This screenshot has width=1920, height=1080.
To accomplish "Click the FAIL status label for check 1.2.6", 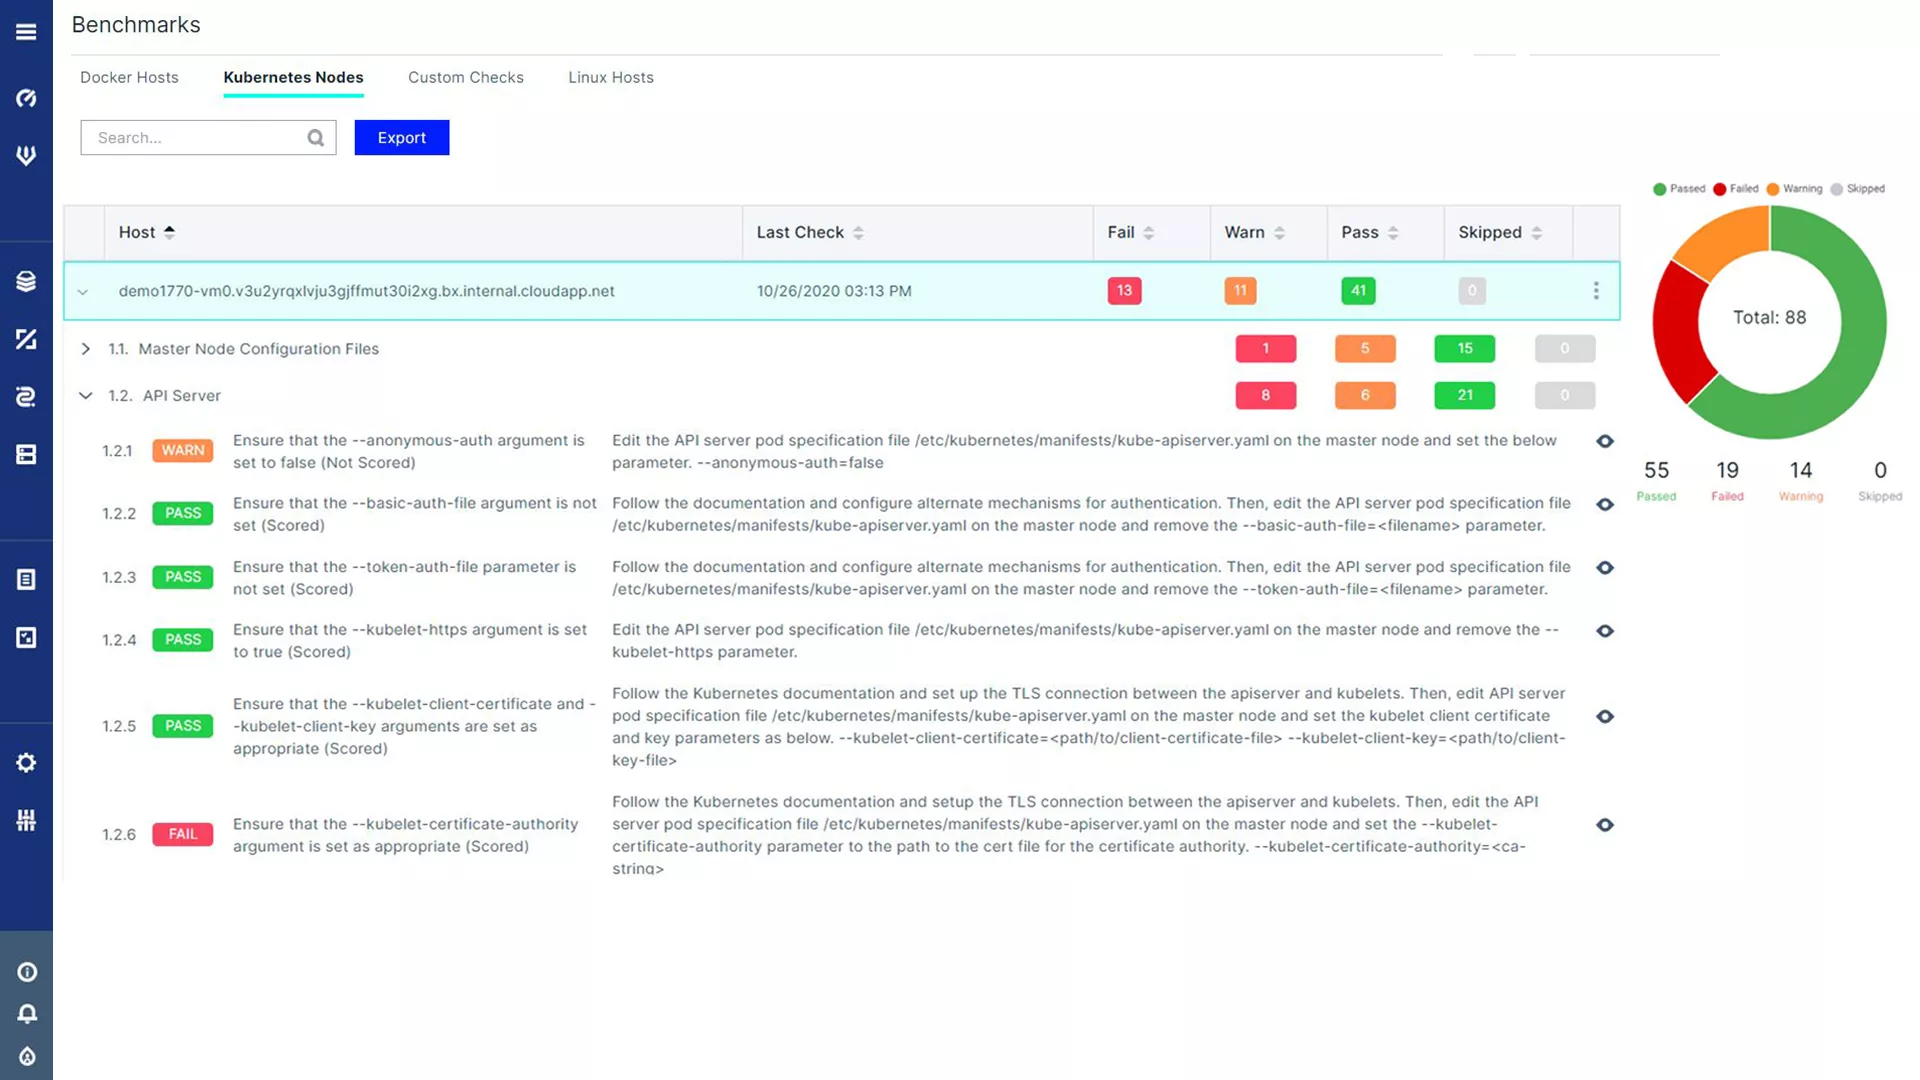I will point(183,834).
